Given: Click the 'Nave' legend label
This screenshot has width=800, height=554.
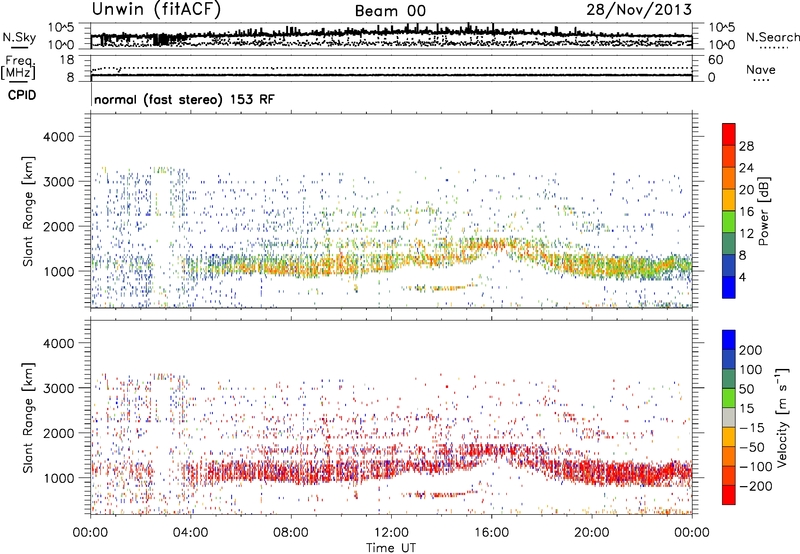Looking at the screenshot, I should coord(760,70).
